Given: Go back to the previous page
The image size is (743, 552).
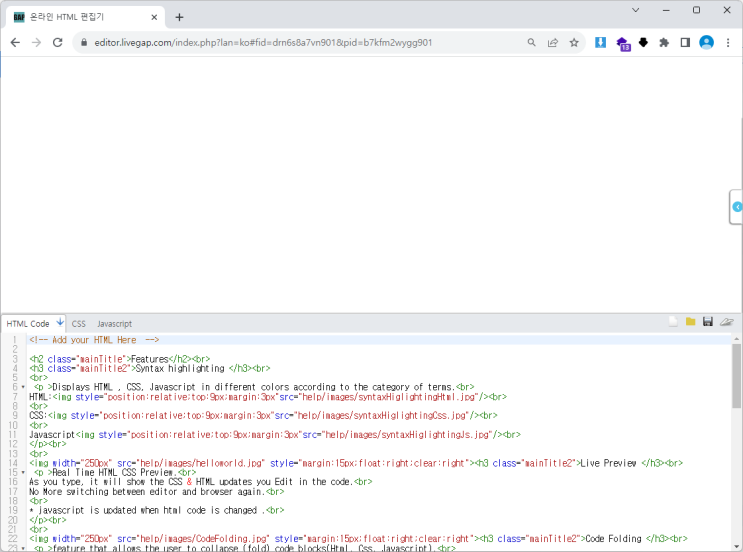Looking at the screenshot, I should click(15, 43).
